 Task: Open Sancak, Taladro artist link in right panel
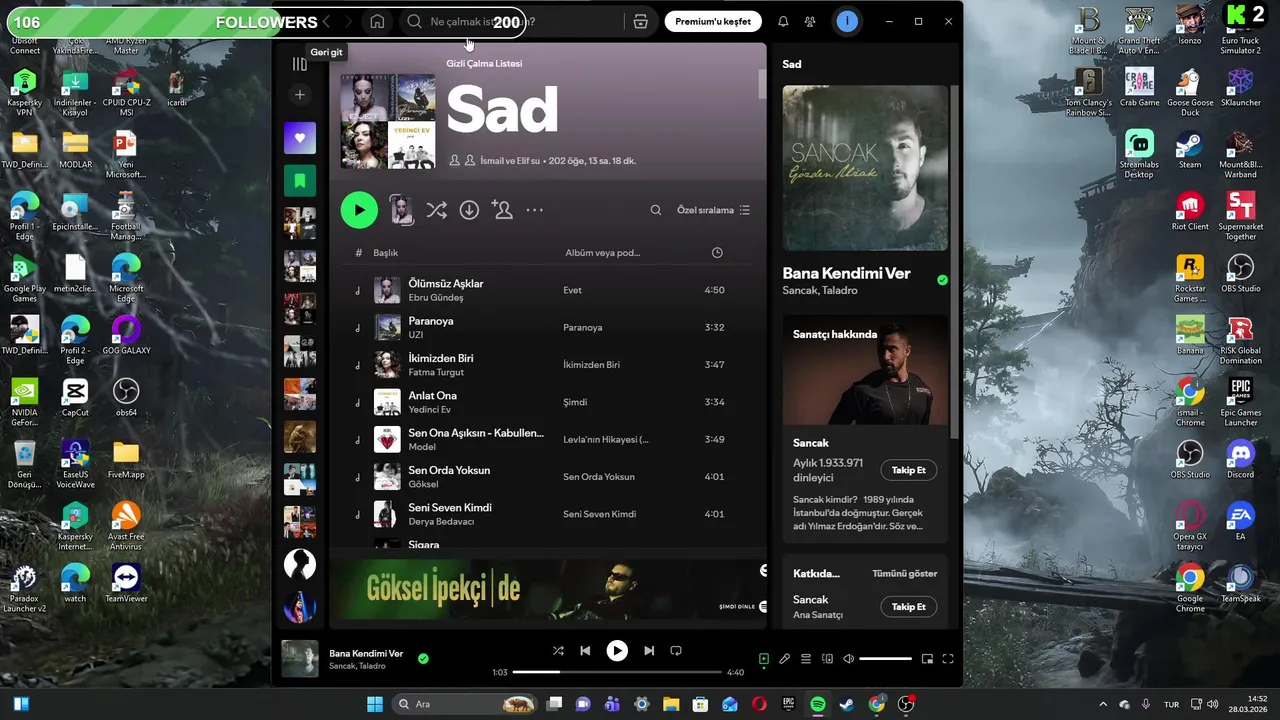(820, 291)
